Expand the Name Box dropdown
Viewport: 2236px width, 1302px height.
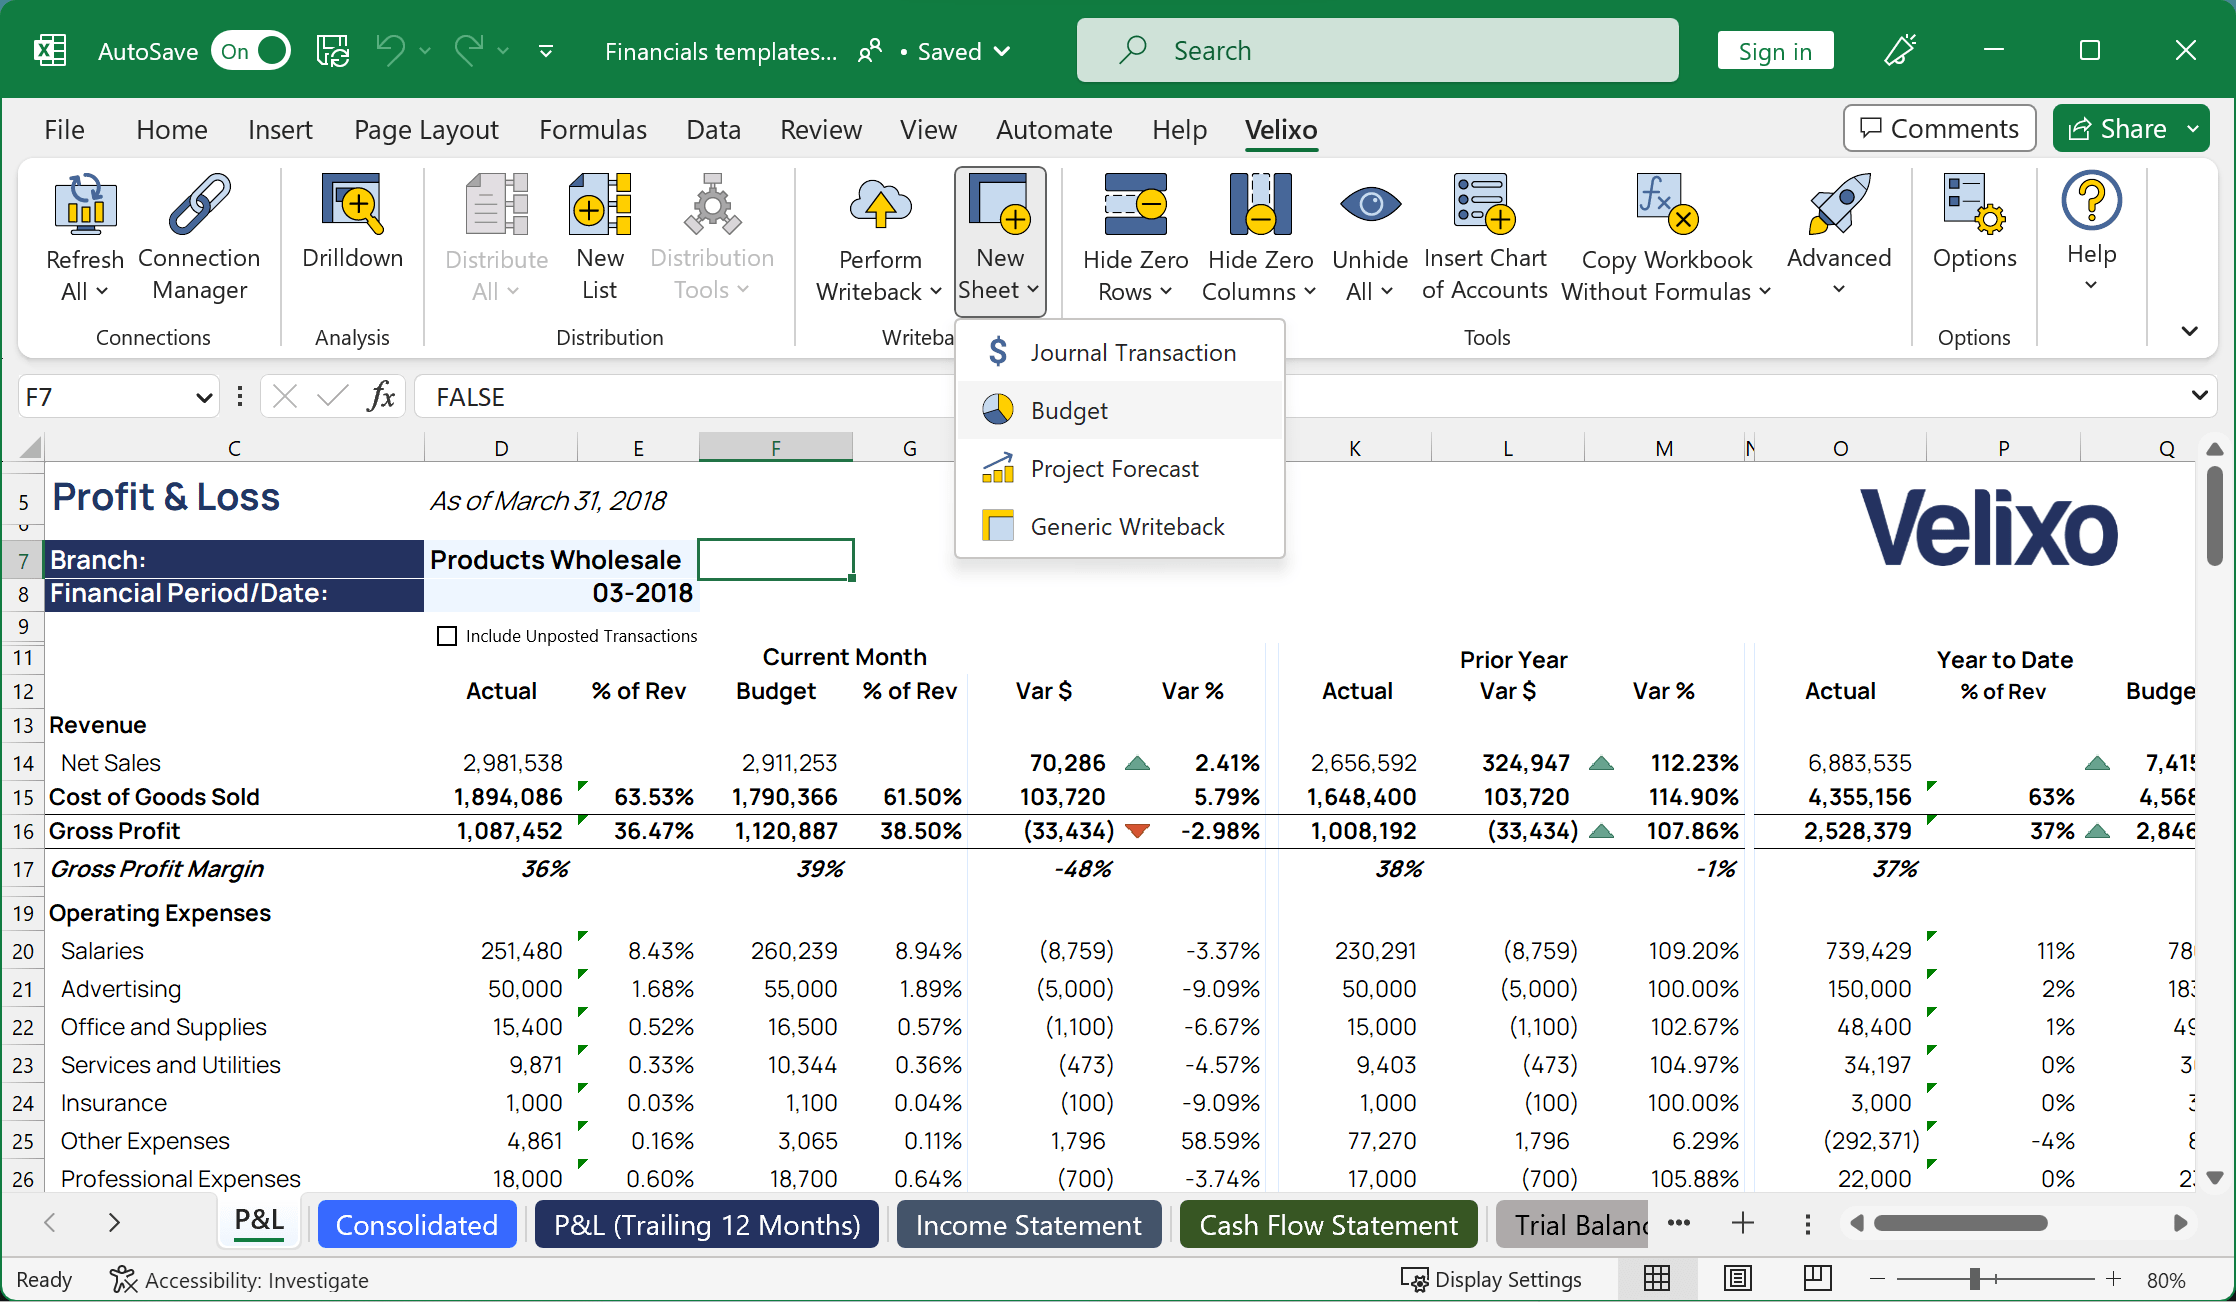pyautogui.click(x=204, y=398)
